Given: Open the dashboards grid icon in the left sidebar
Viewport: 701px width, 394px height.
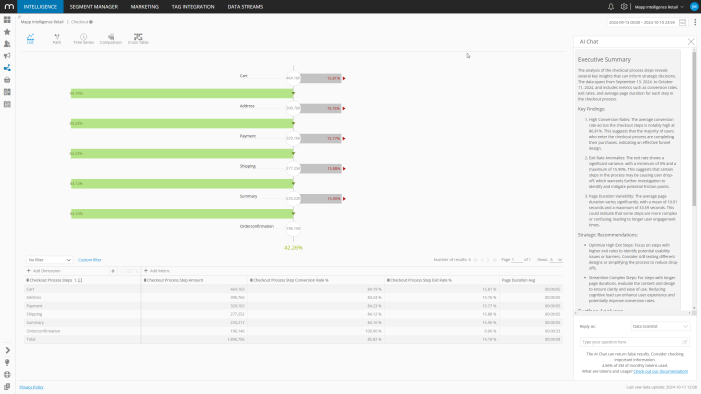Looking at the screenshot, I should [x=7, y=20].
